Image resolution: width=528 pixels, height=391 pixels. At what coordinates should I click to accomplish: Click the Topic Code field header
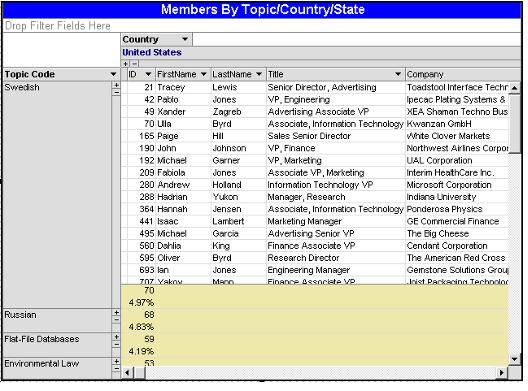click(x=61, y=74)
